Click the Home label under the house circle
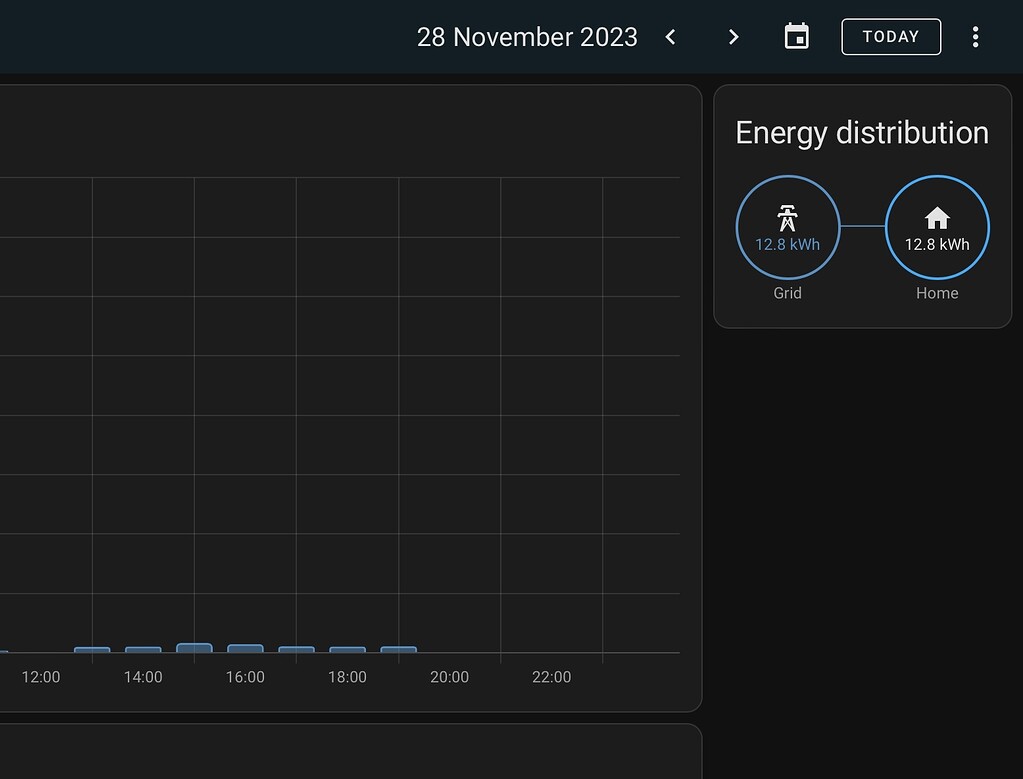 coord(937,292)
